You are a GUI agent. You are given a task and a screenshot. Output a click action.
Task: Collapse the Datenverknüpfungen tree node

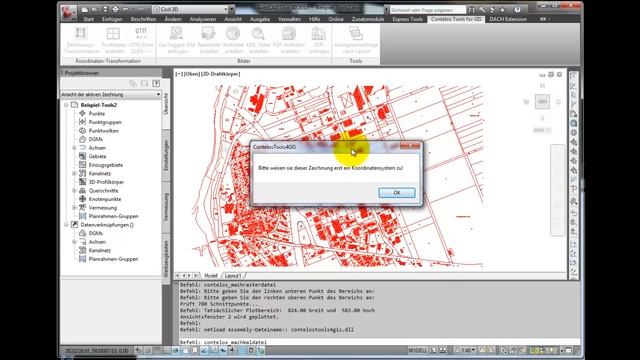click(66, 225)
